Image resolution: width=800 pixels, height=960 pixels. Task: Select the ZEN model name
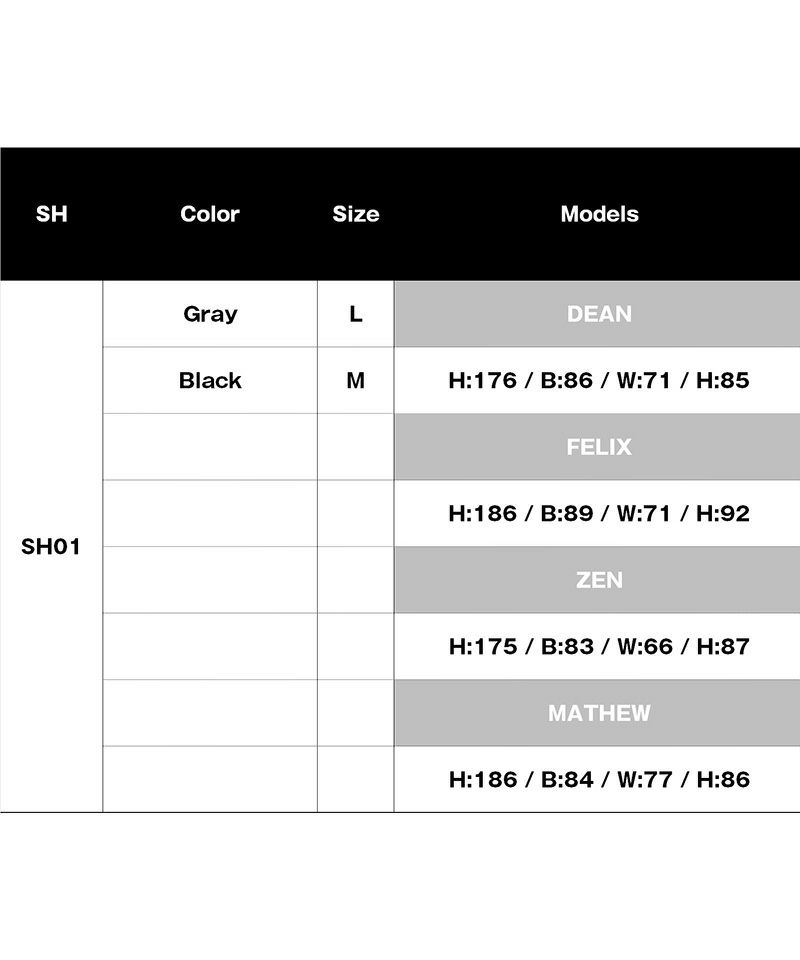tap(599, 580)
